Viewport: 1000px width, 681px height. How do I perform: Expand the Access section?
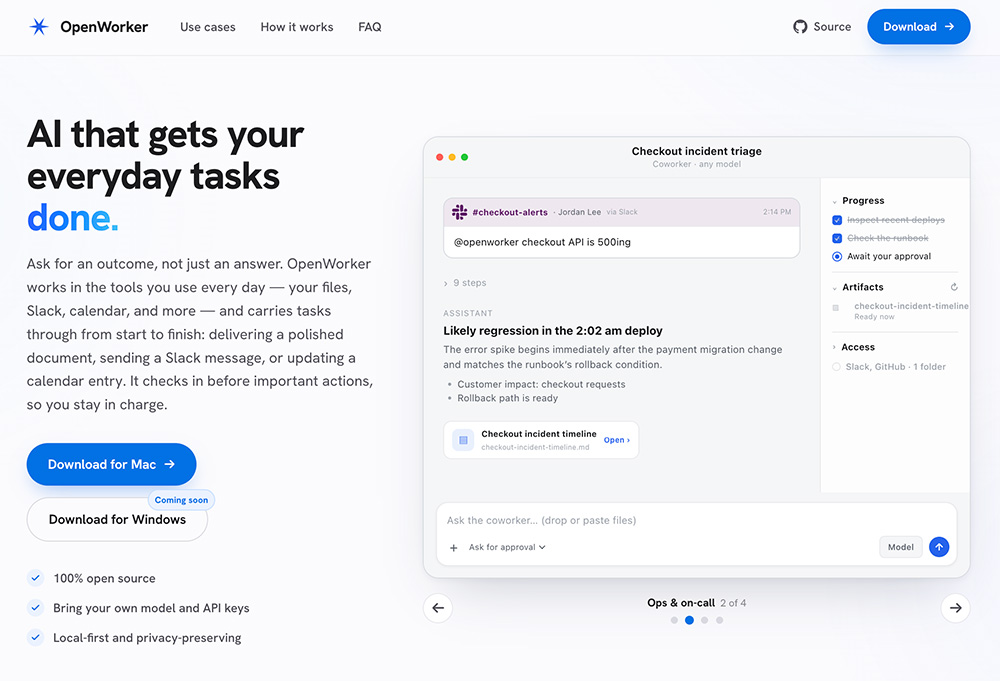pos(834,347)
